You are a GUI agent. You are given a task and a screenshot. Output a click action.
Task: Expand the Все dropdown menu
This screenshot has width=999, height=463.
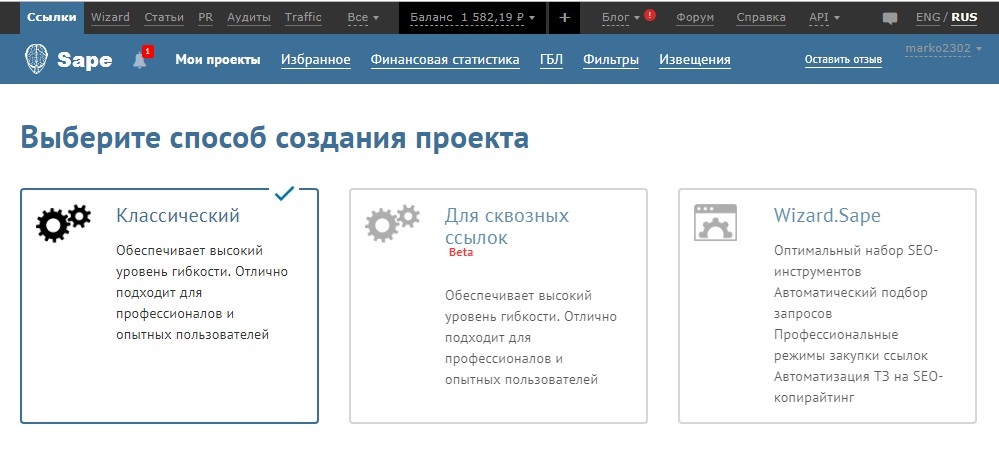coord(363,17)
